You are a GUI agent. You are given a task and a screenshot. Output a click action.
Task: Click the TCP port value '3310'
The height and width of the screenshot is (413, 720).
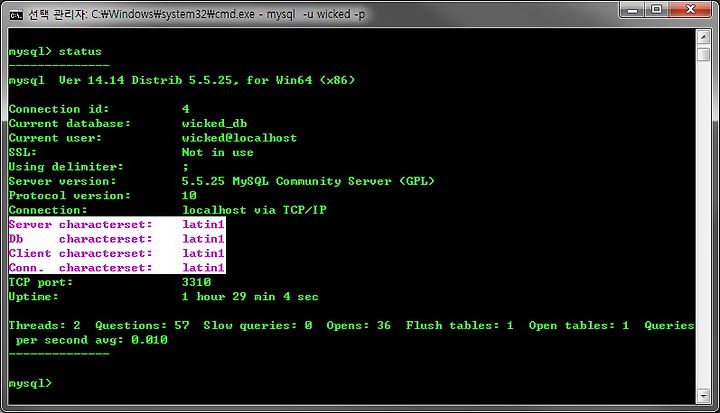click(x=196, y=282)
